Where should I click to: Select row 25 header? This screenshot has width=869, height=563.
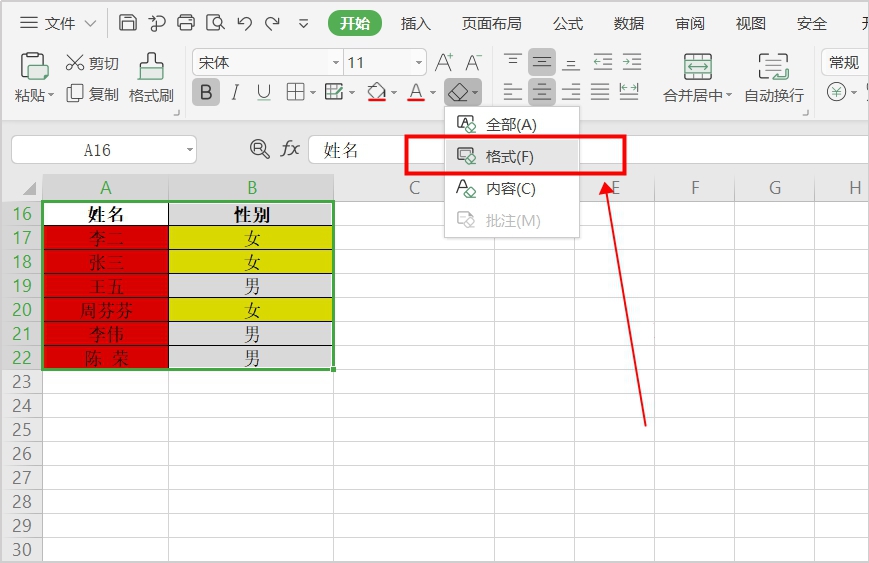[x=22, y=429]
